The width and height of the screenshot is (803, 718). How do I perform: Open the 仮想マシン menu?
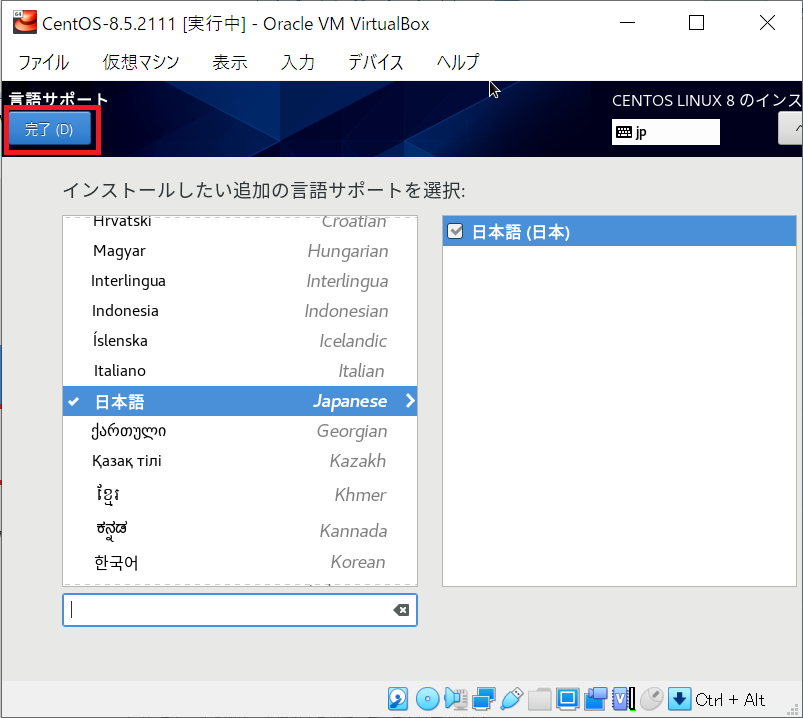141,62
